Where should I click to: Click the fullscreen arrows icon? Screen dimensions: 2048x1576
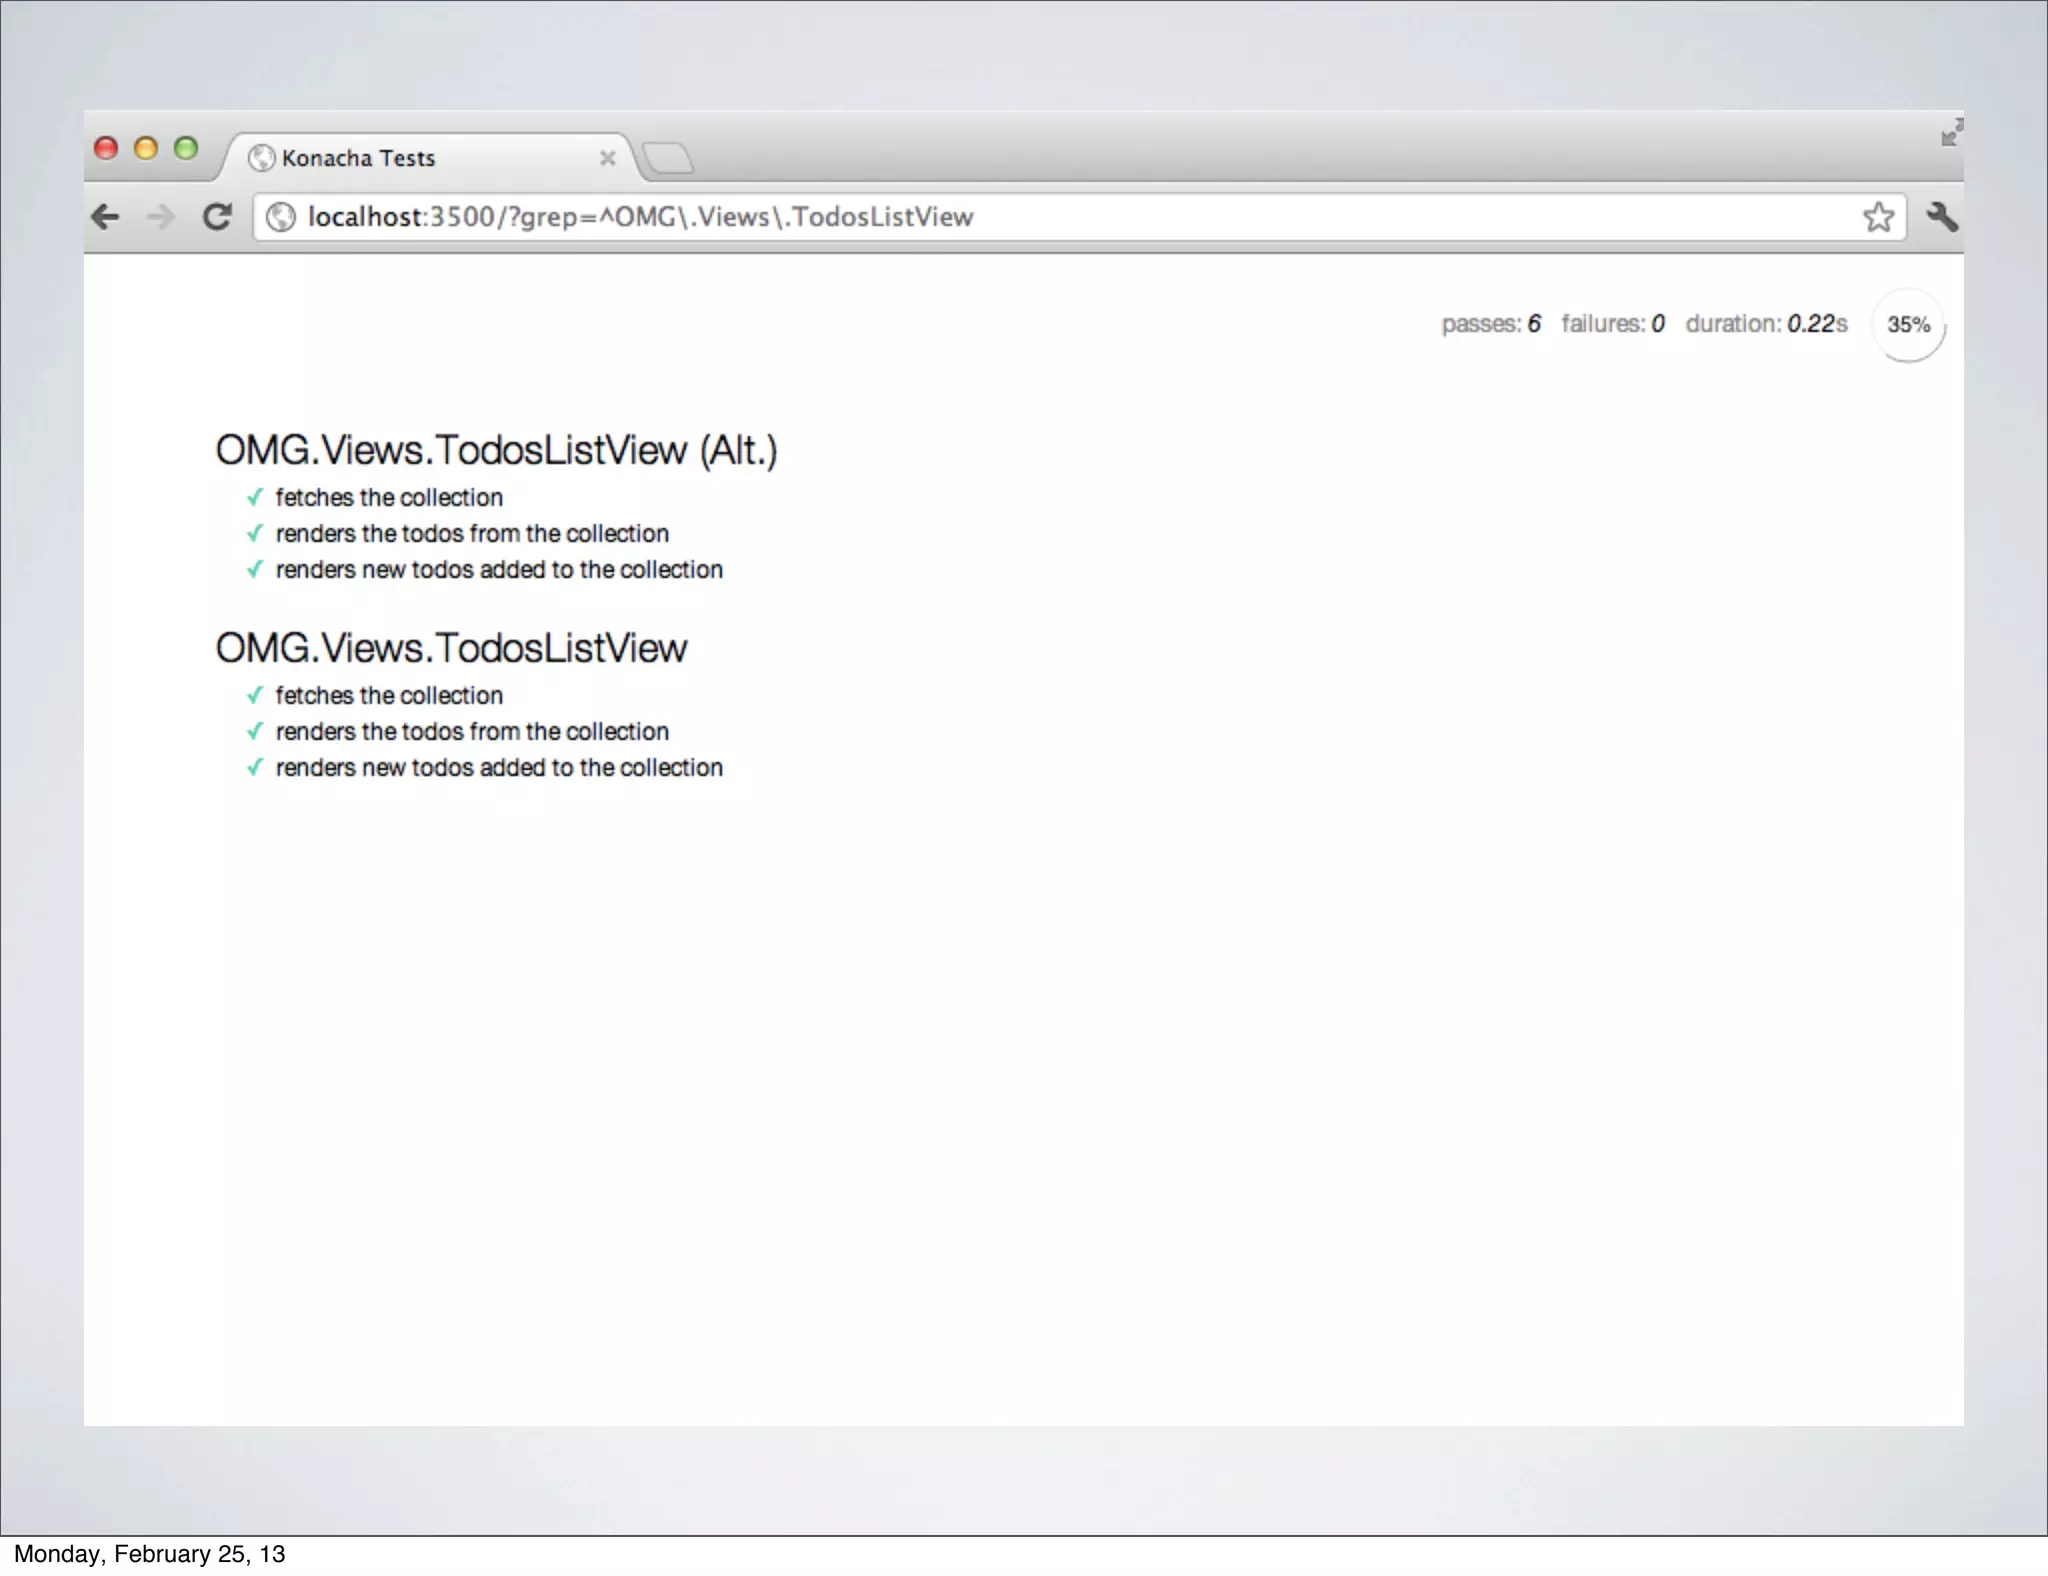pos(1951,133)
